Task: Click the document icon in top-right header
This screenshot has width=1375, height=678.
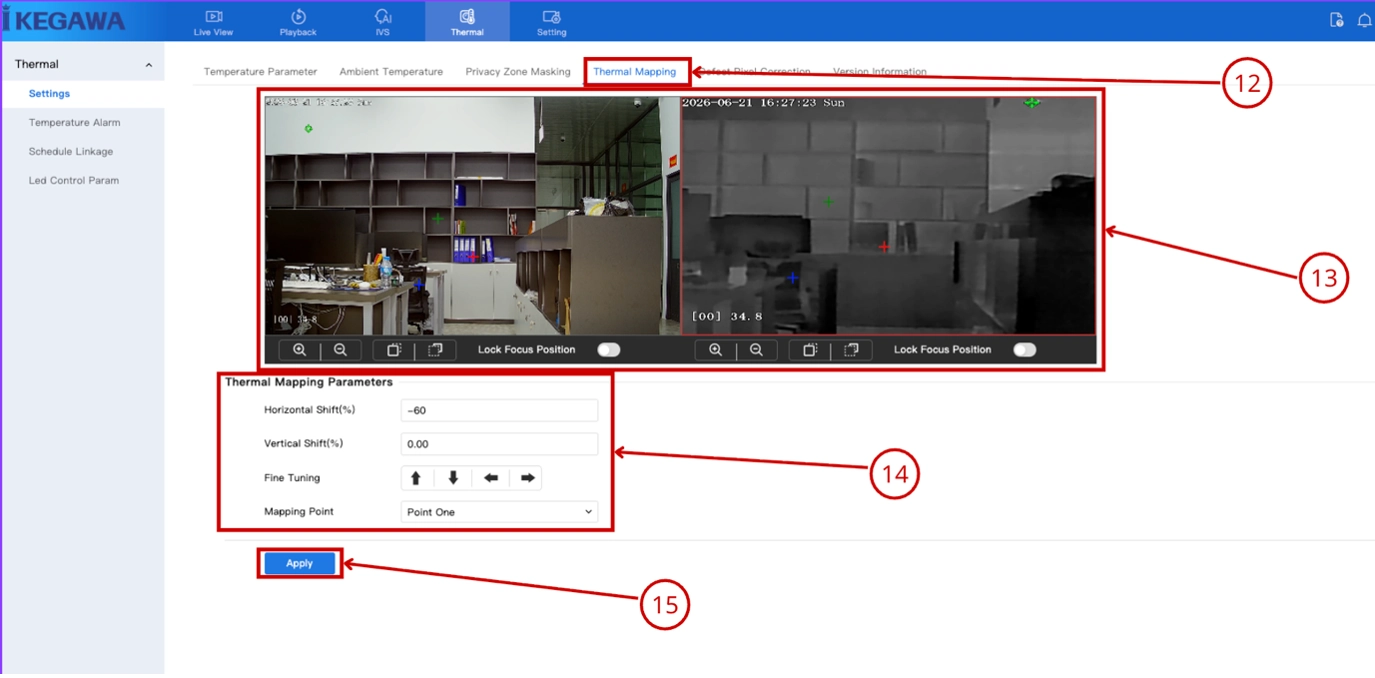Action: [1336, 20]
